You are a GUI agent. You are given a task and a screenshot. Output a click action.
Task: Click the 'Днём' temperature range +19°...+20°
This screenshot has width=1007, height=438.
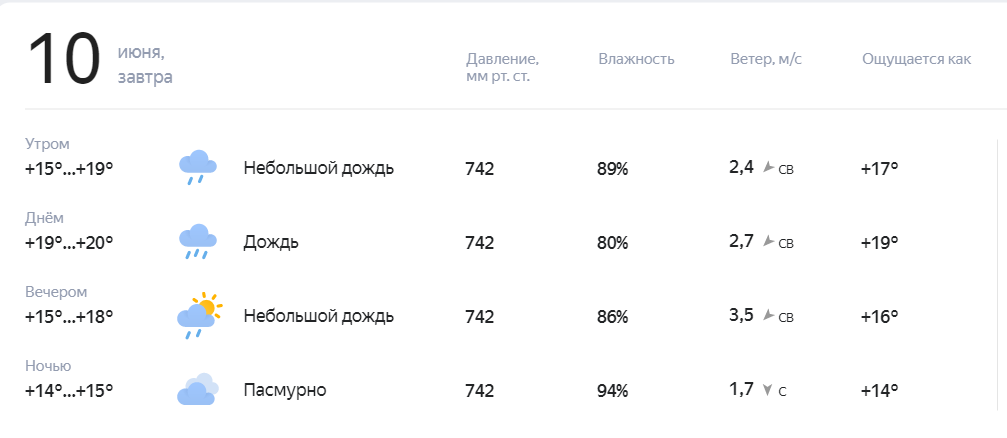pyautogui.click(x=69, y=243)
